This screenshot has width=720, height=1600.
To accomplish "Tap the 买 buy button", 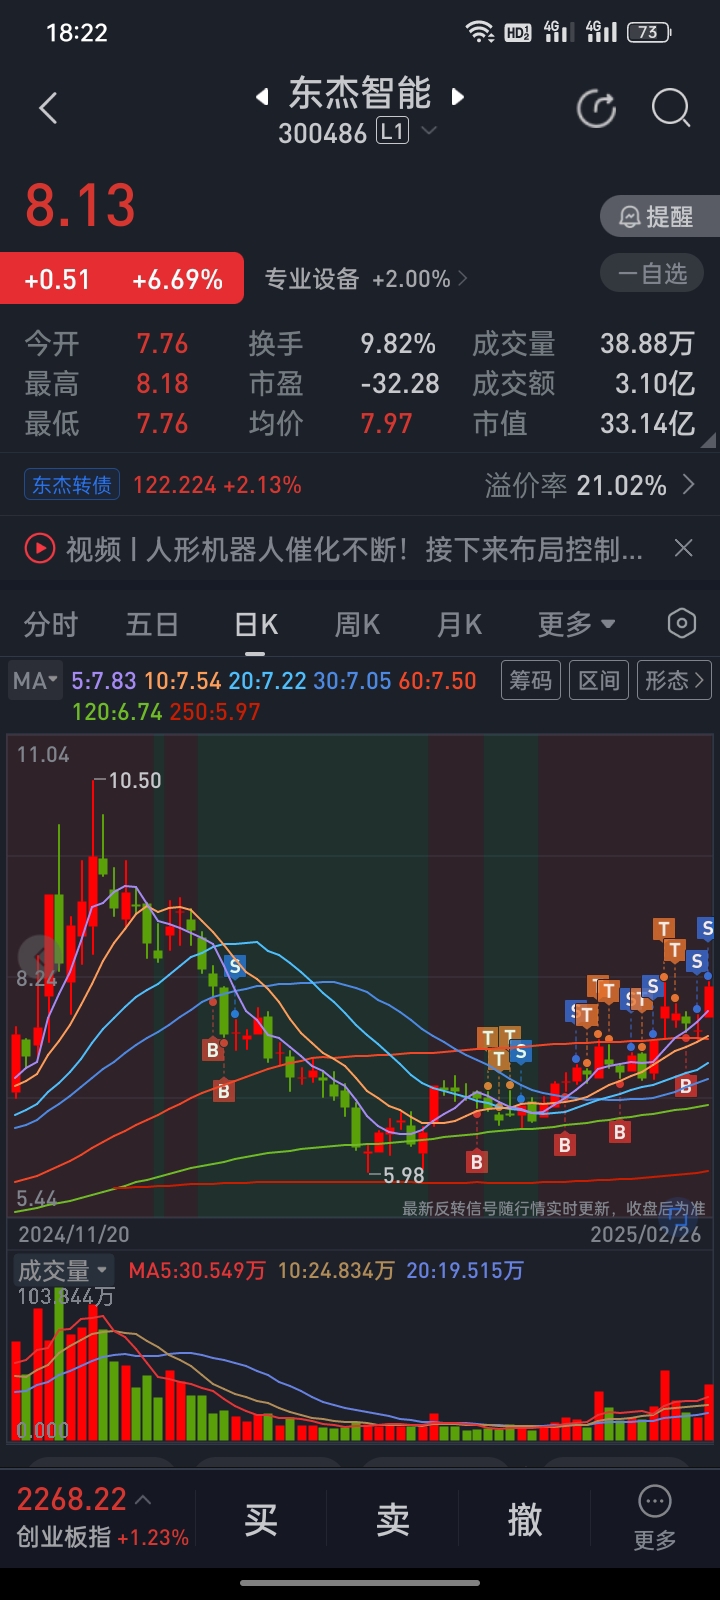I will click(x=261, y=1520).
